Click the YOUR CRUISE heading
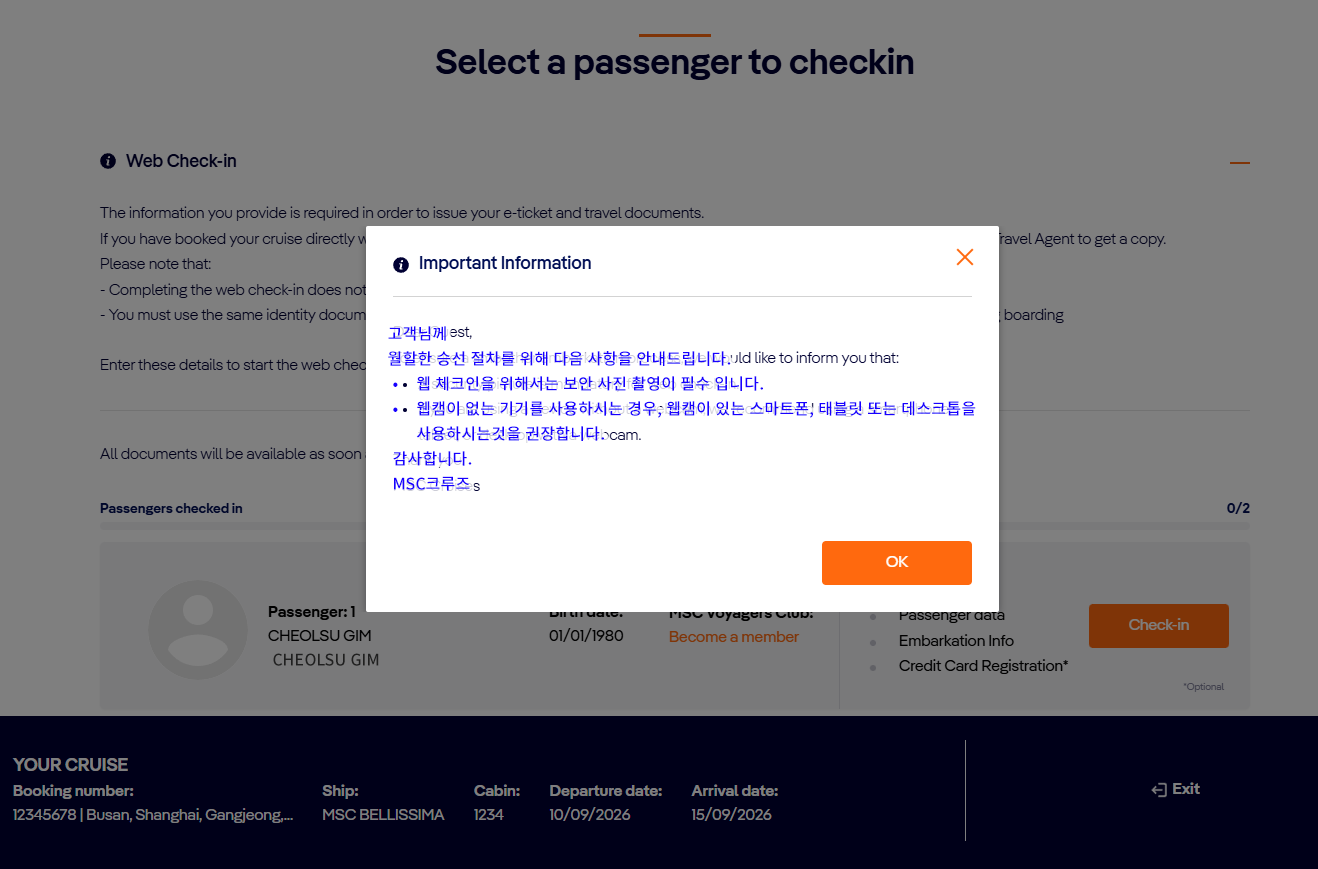 71,765
